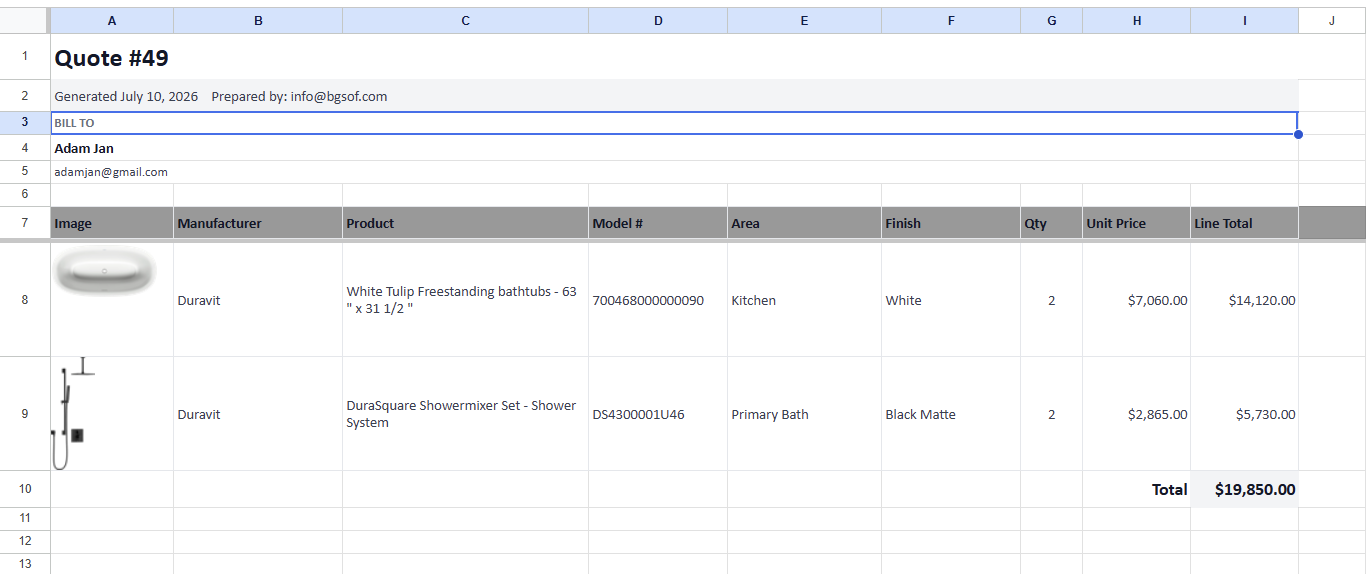The height and width of the screenshot is (574, 1366).
Task: Select column J header
Action: 1332,20
